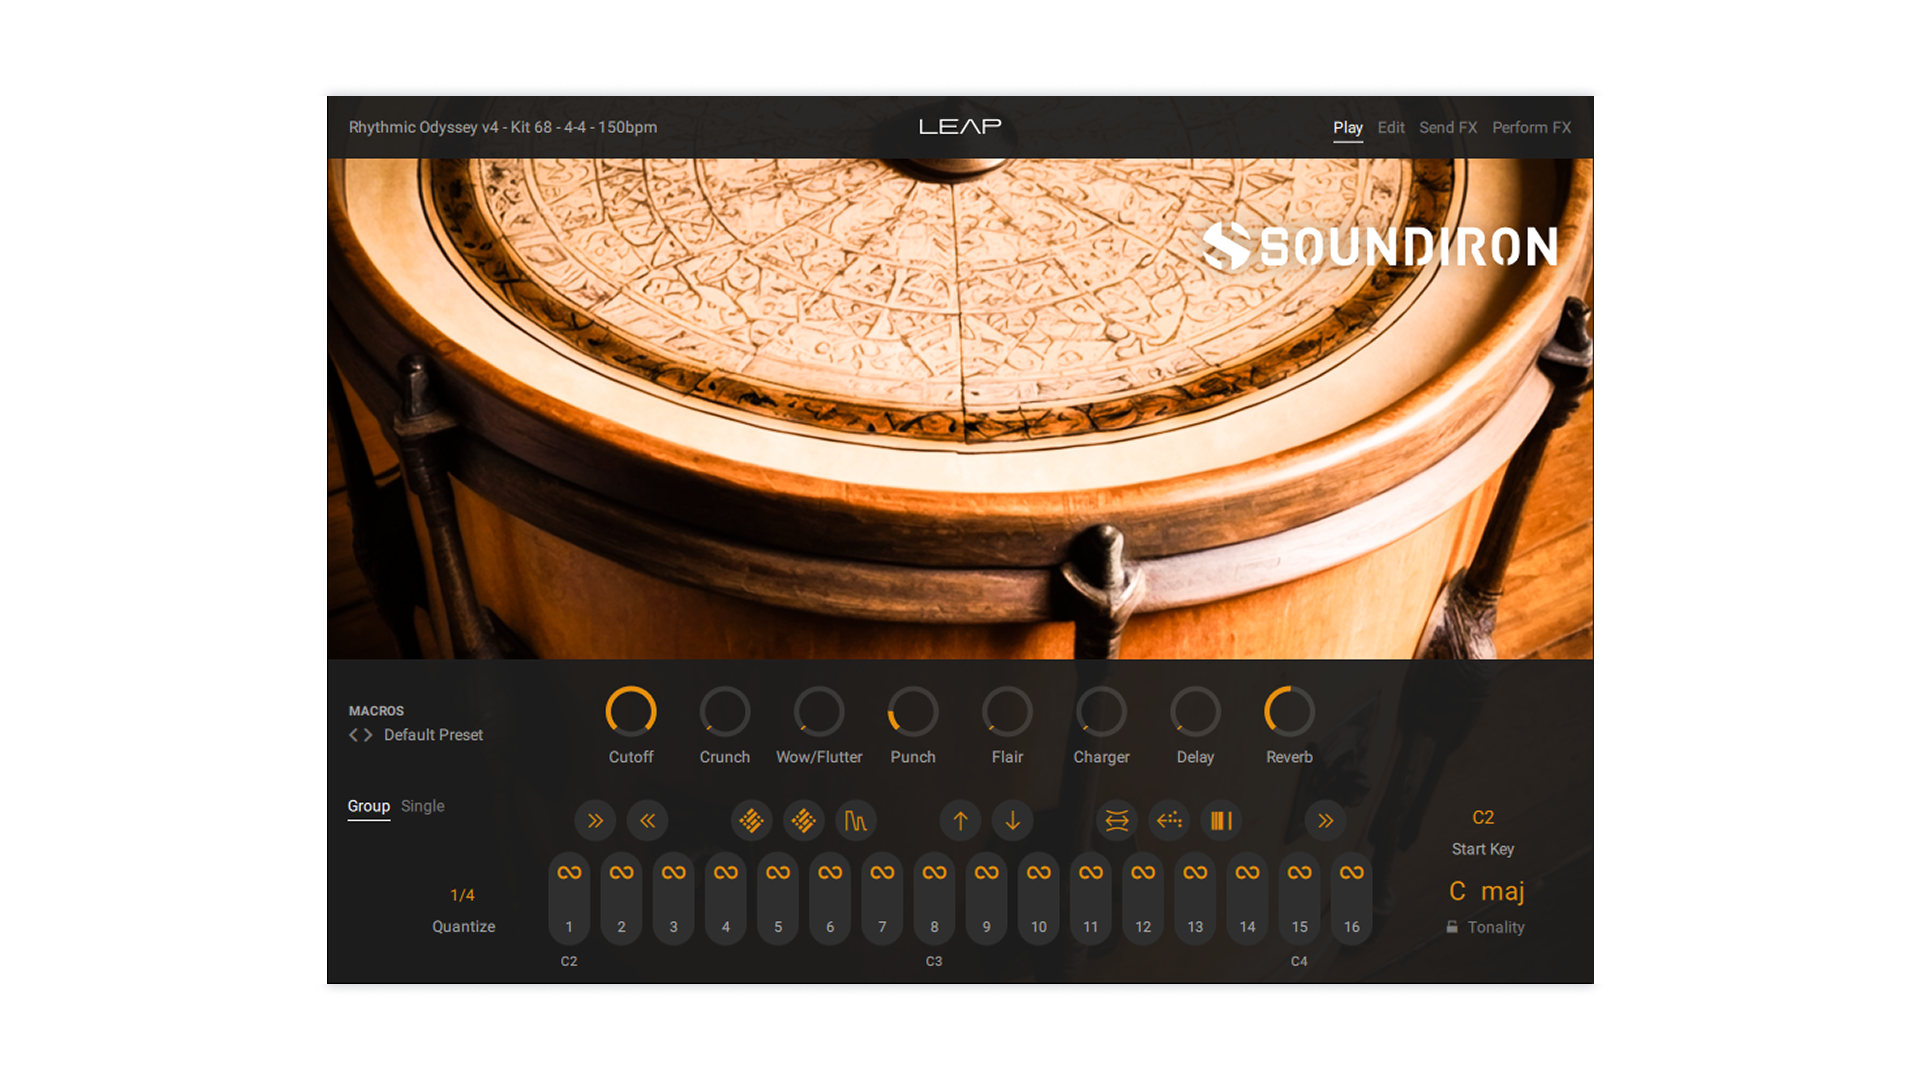Image resolution: width=1920 pixels, height=1080 pixels.
Task: Adjust the Punch macro knob
Action: point(913,712)
